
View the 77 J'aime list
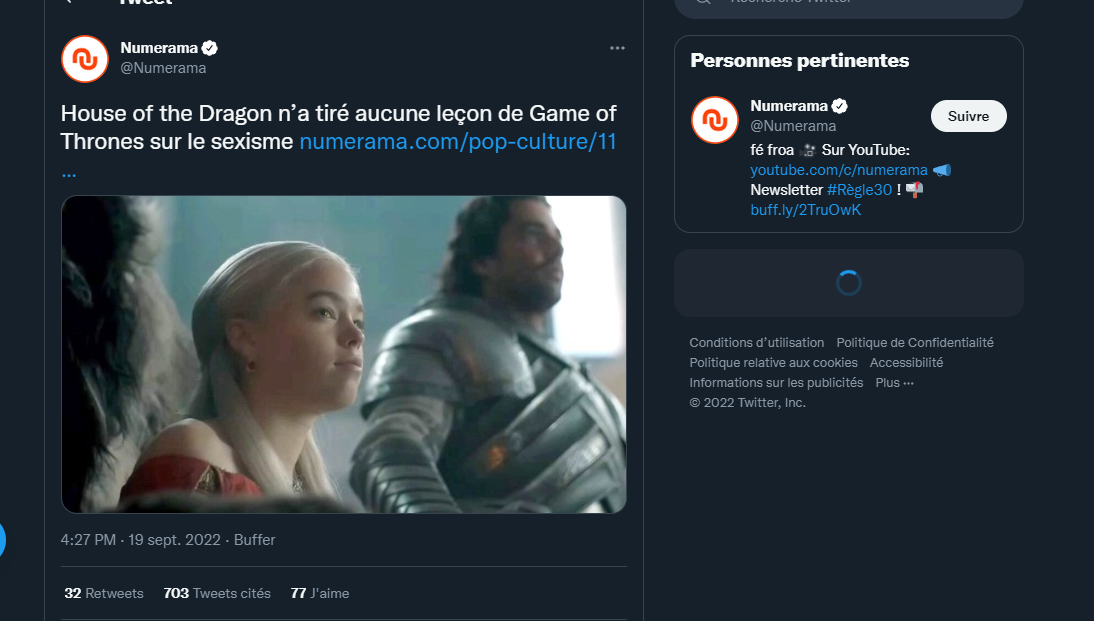[320, 593]
